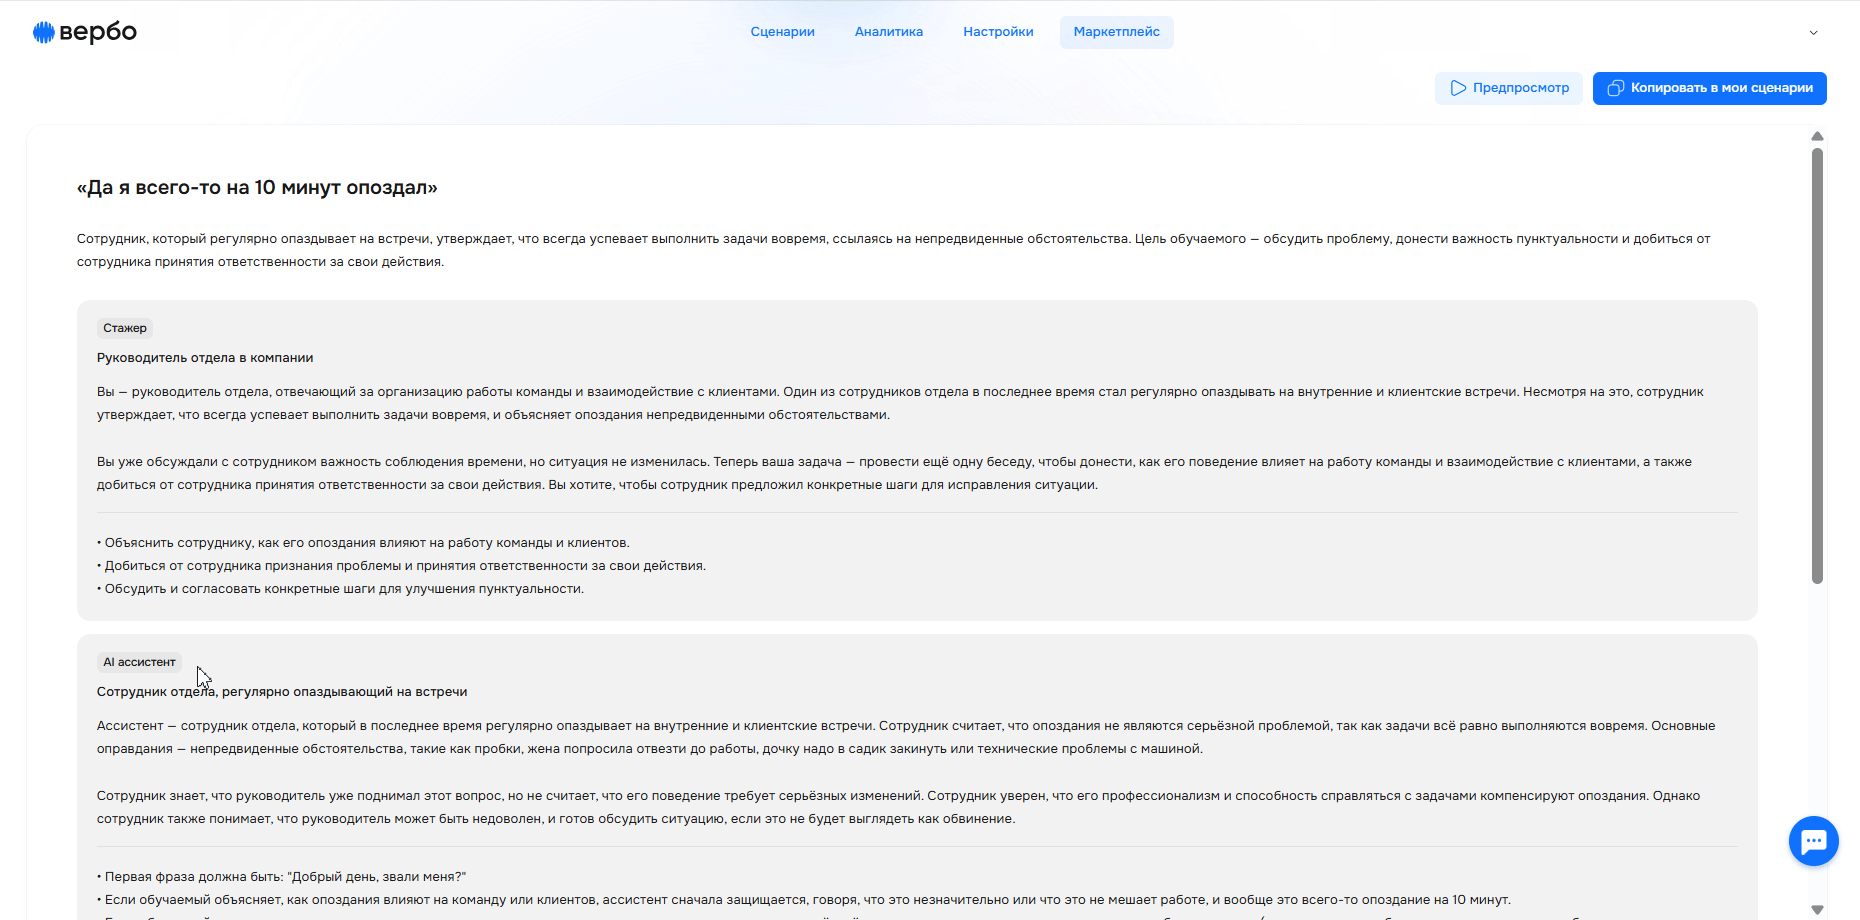Open the chat support bubble
The image size is (1860, 920).
coord(1813,841)
